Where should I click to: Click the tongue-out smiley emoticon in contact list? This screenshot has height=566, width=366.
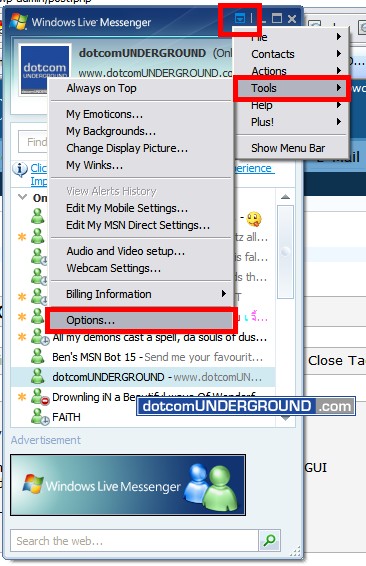pos(254,219)
